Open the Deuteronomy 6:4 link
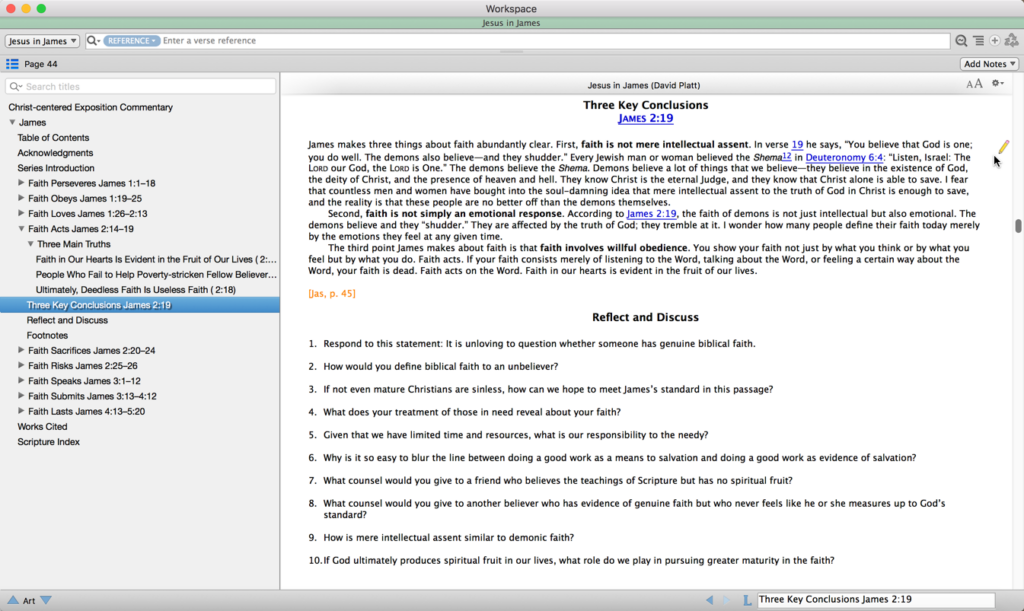Image resolution: width=1024 pixels, height=611 pixels. (x=844, y=157)
